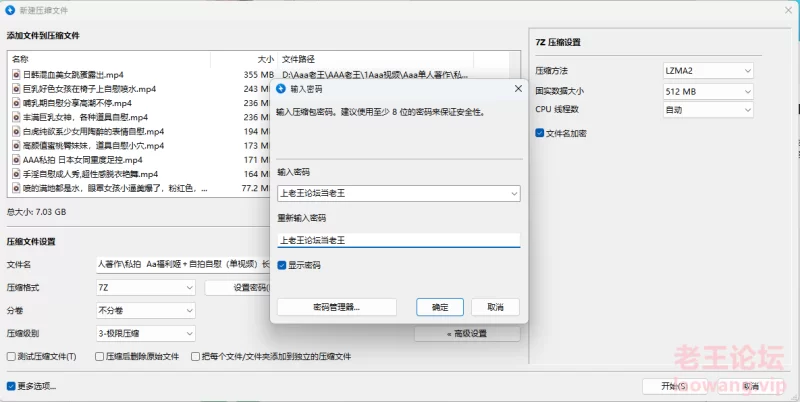Open the CPU 线程数 自动 dropdown
The width and height of the screenshot is (800, 402).
coord(708,110)
